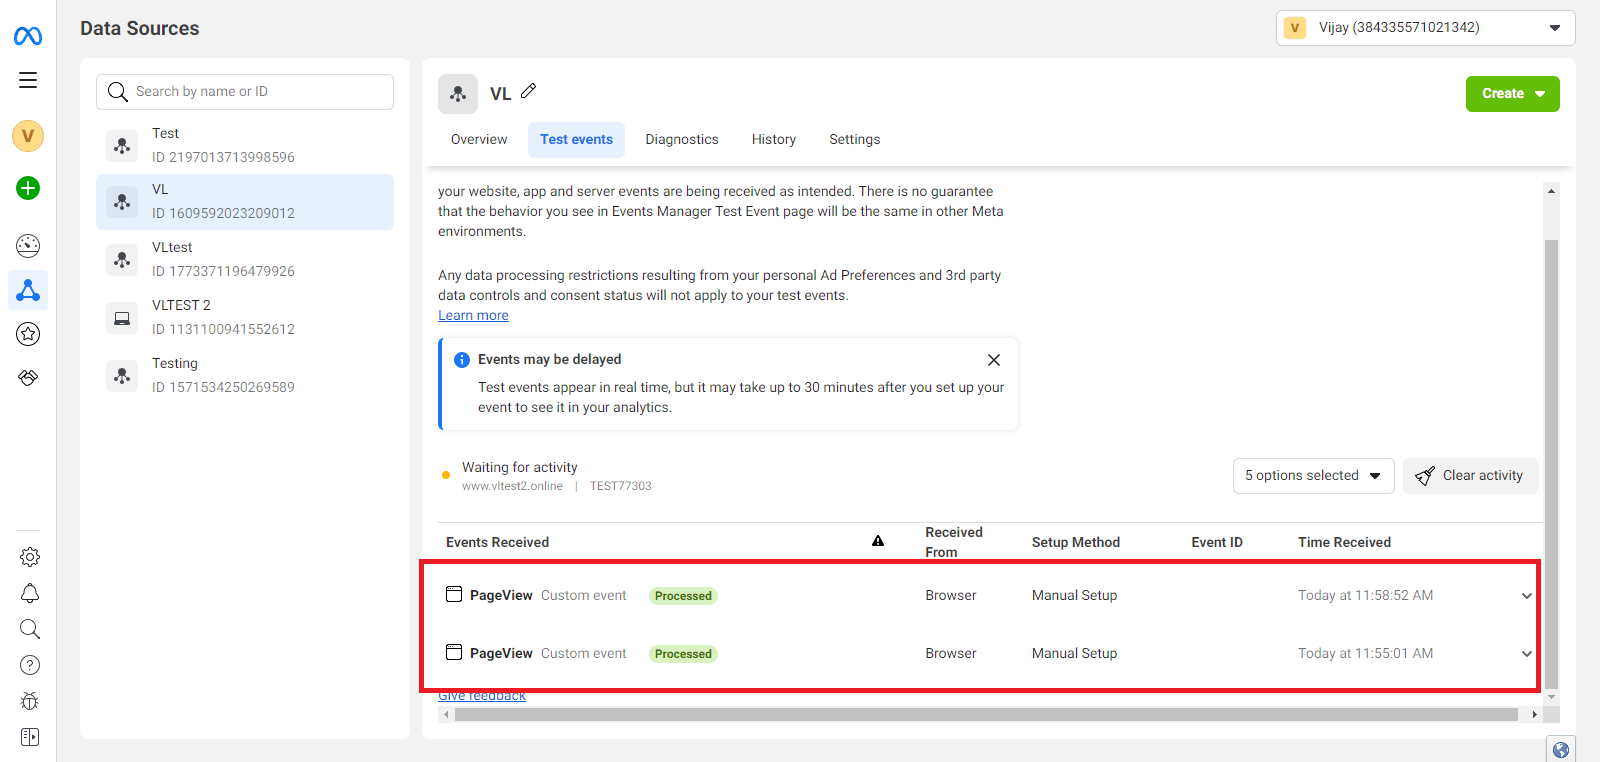Open the Data Sources icon in sidebar
The height and width of the screenshot is (762, 1600).
tap(28, 290)
